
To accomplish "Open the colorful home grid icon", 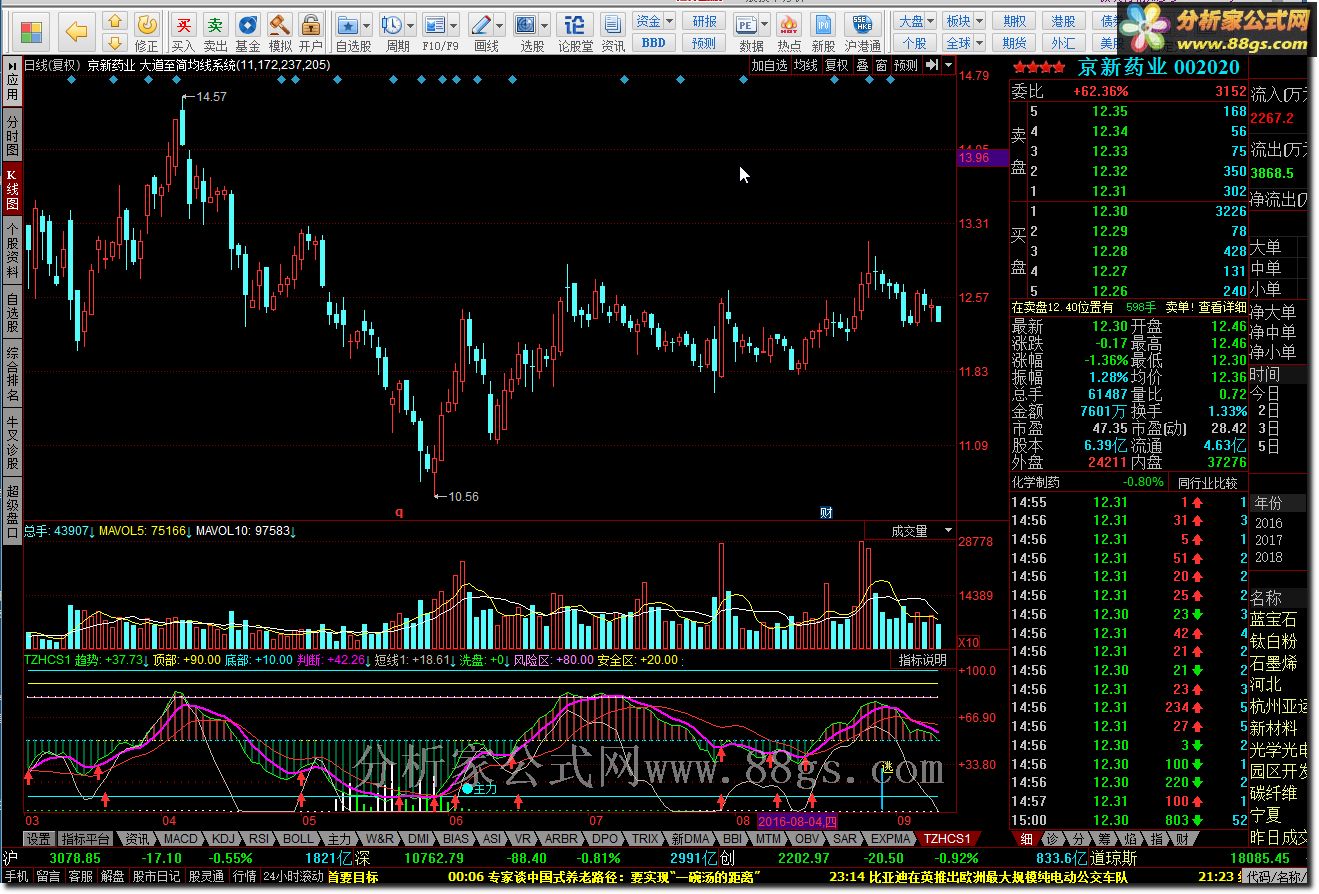I will click(x=32, y=31).
